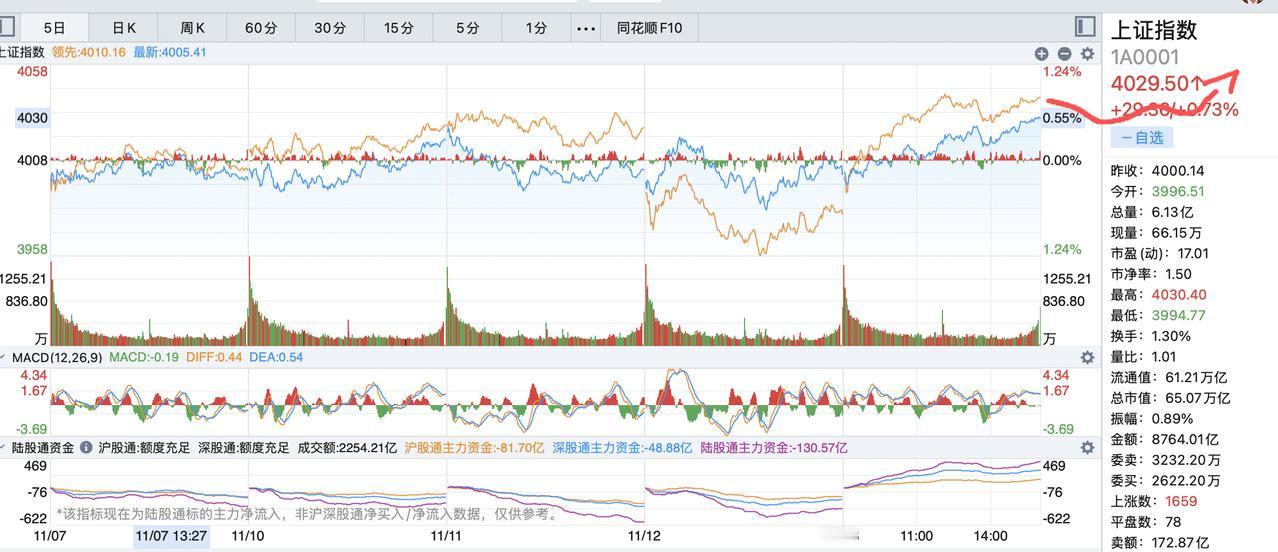The width and height of the screenshot is (1278, 552).
Task: Click the 最新:4005.41 value
Action: [x=170, y=52]
